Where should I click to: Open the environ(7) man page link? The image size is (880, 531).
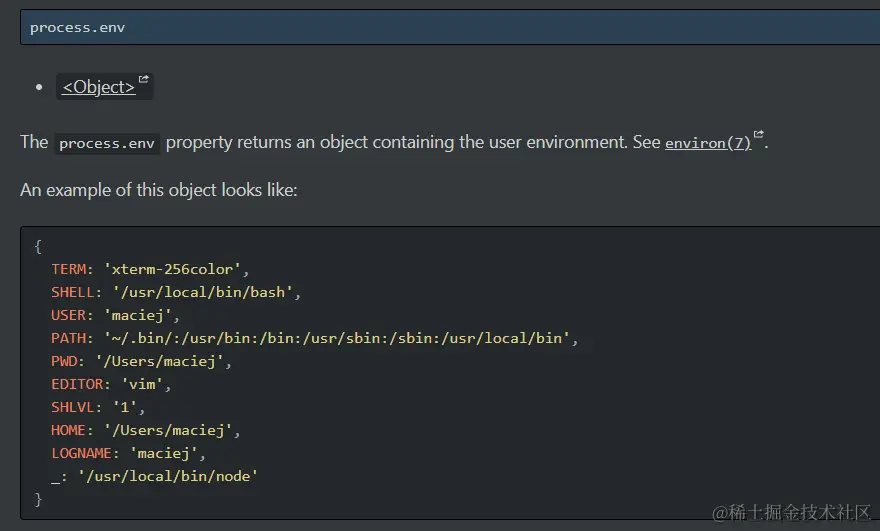[x=707, y=143]
